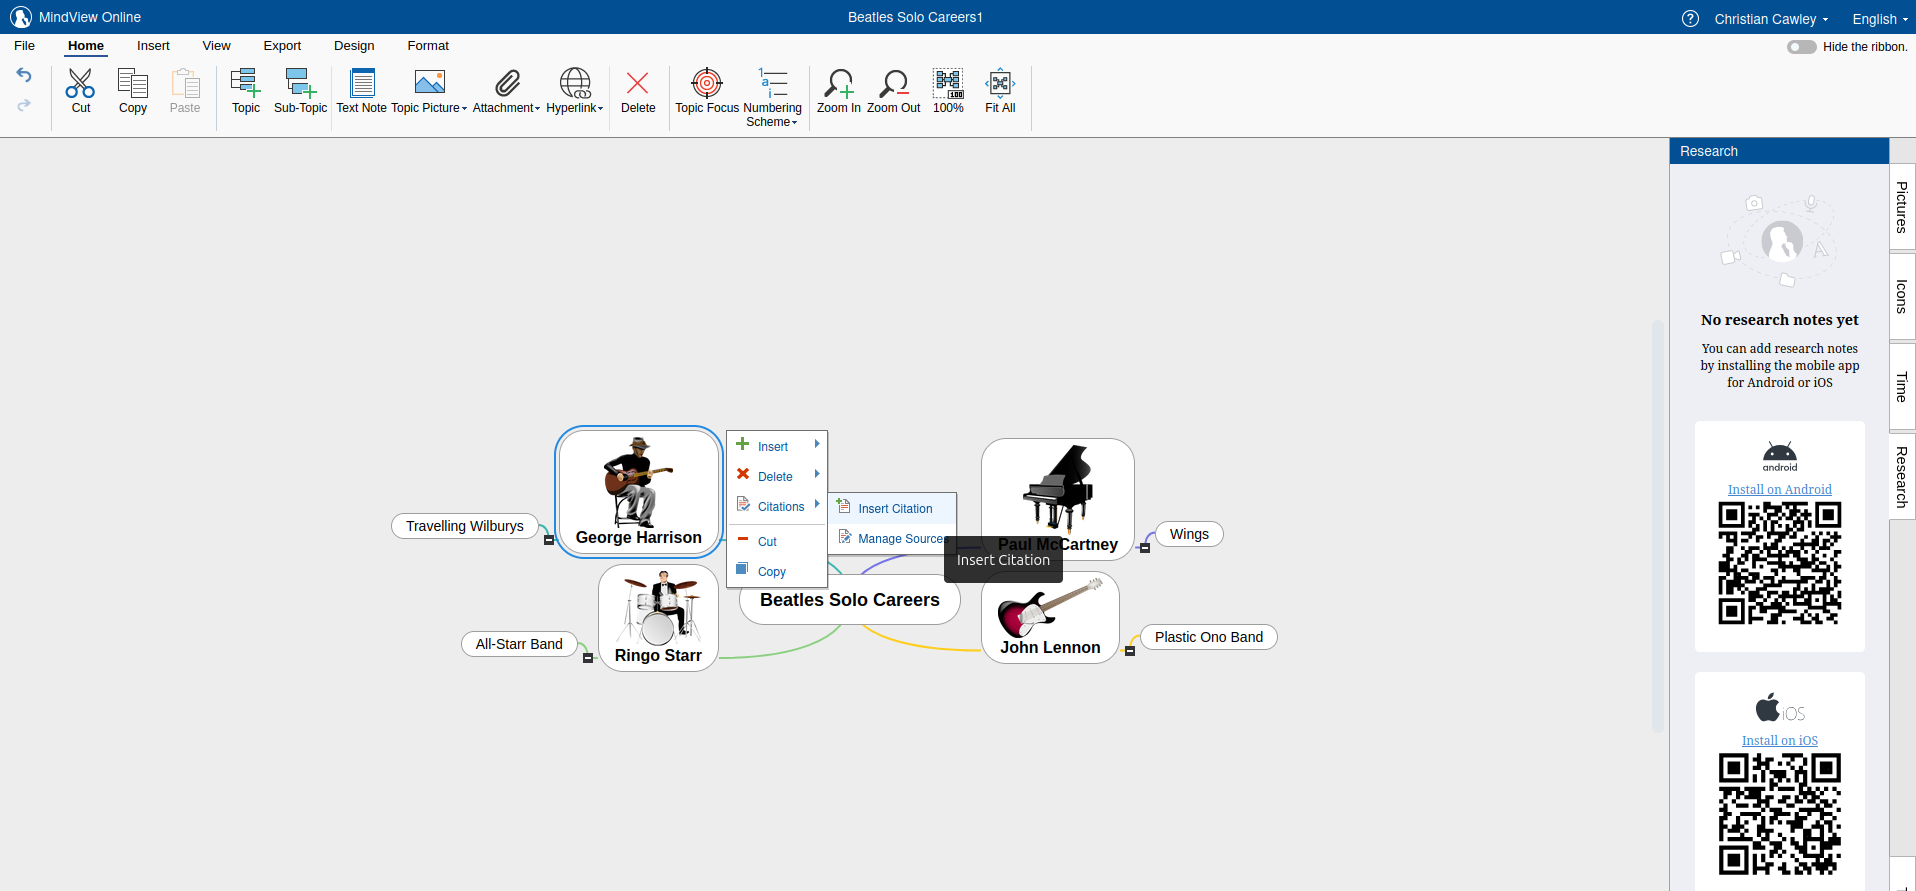Click the Zoom In magnifier
Image resolution: width=1916 pixels, height=891 pixels.
(x=838, y=83)
